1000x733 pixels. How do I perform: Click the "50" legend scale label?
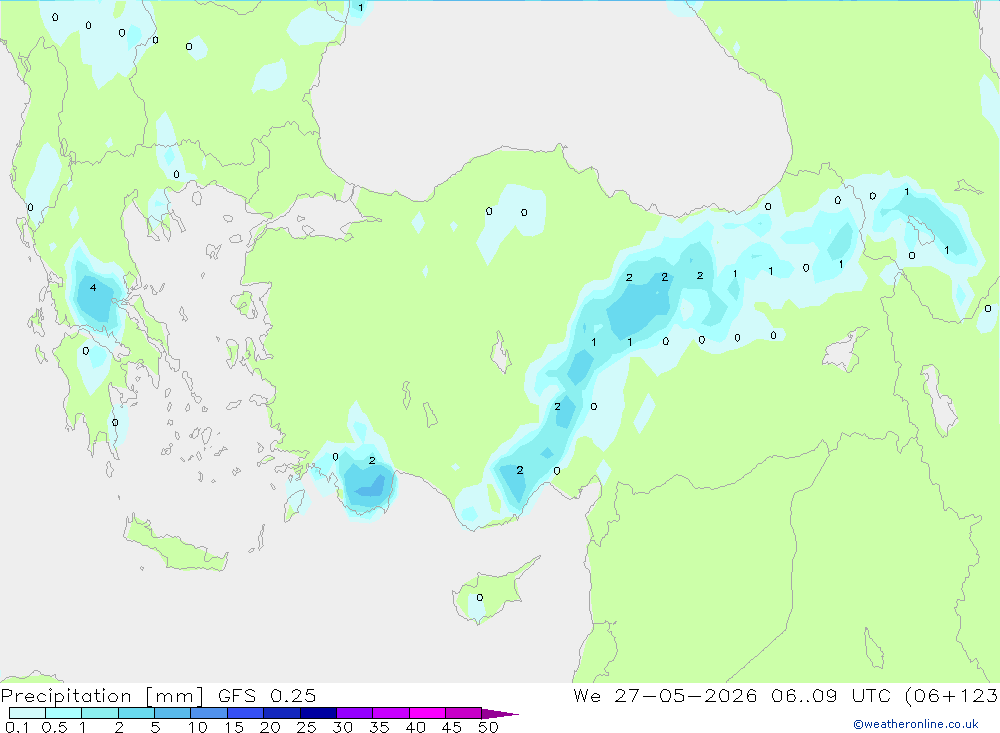[x=488, y=727]
